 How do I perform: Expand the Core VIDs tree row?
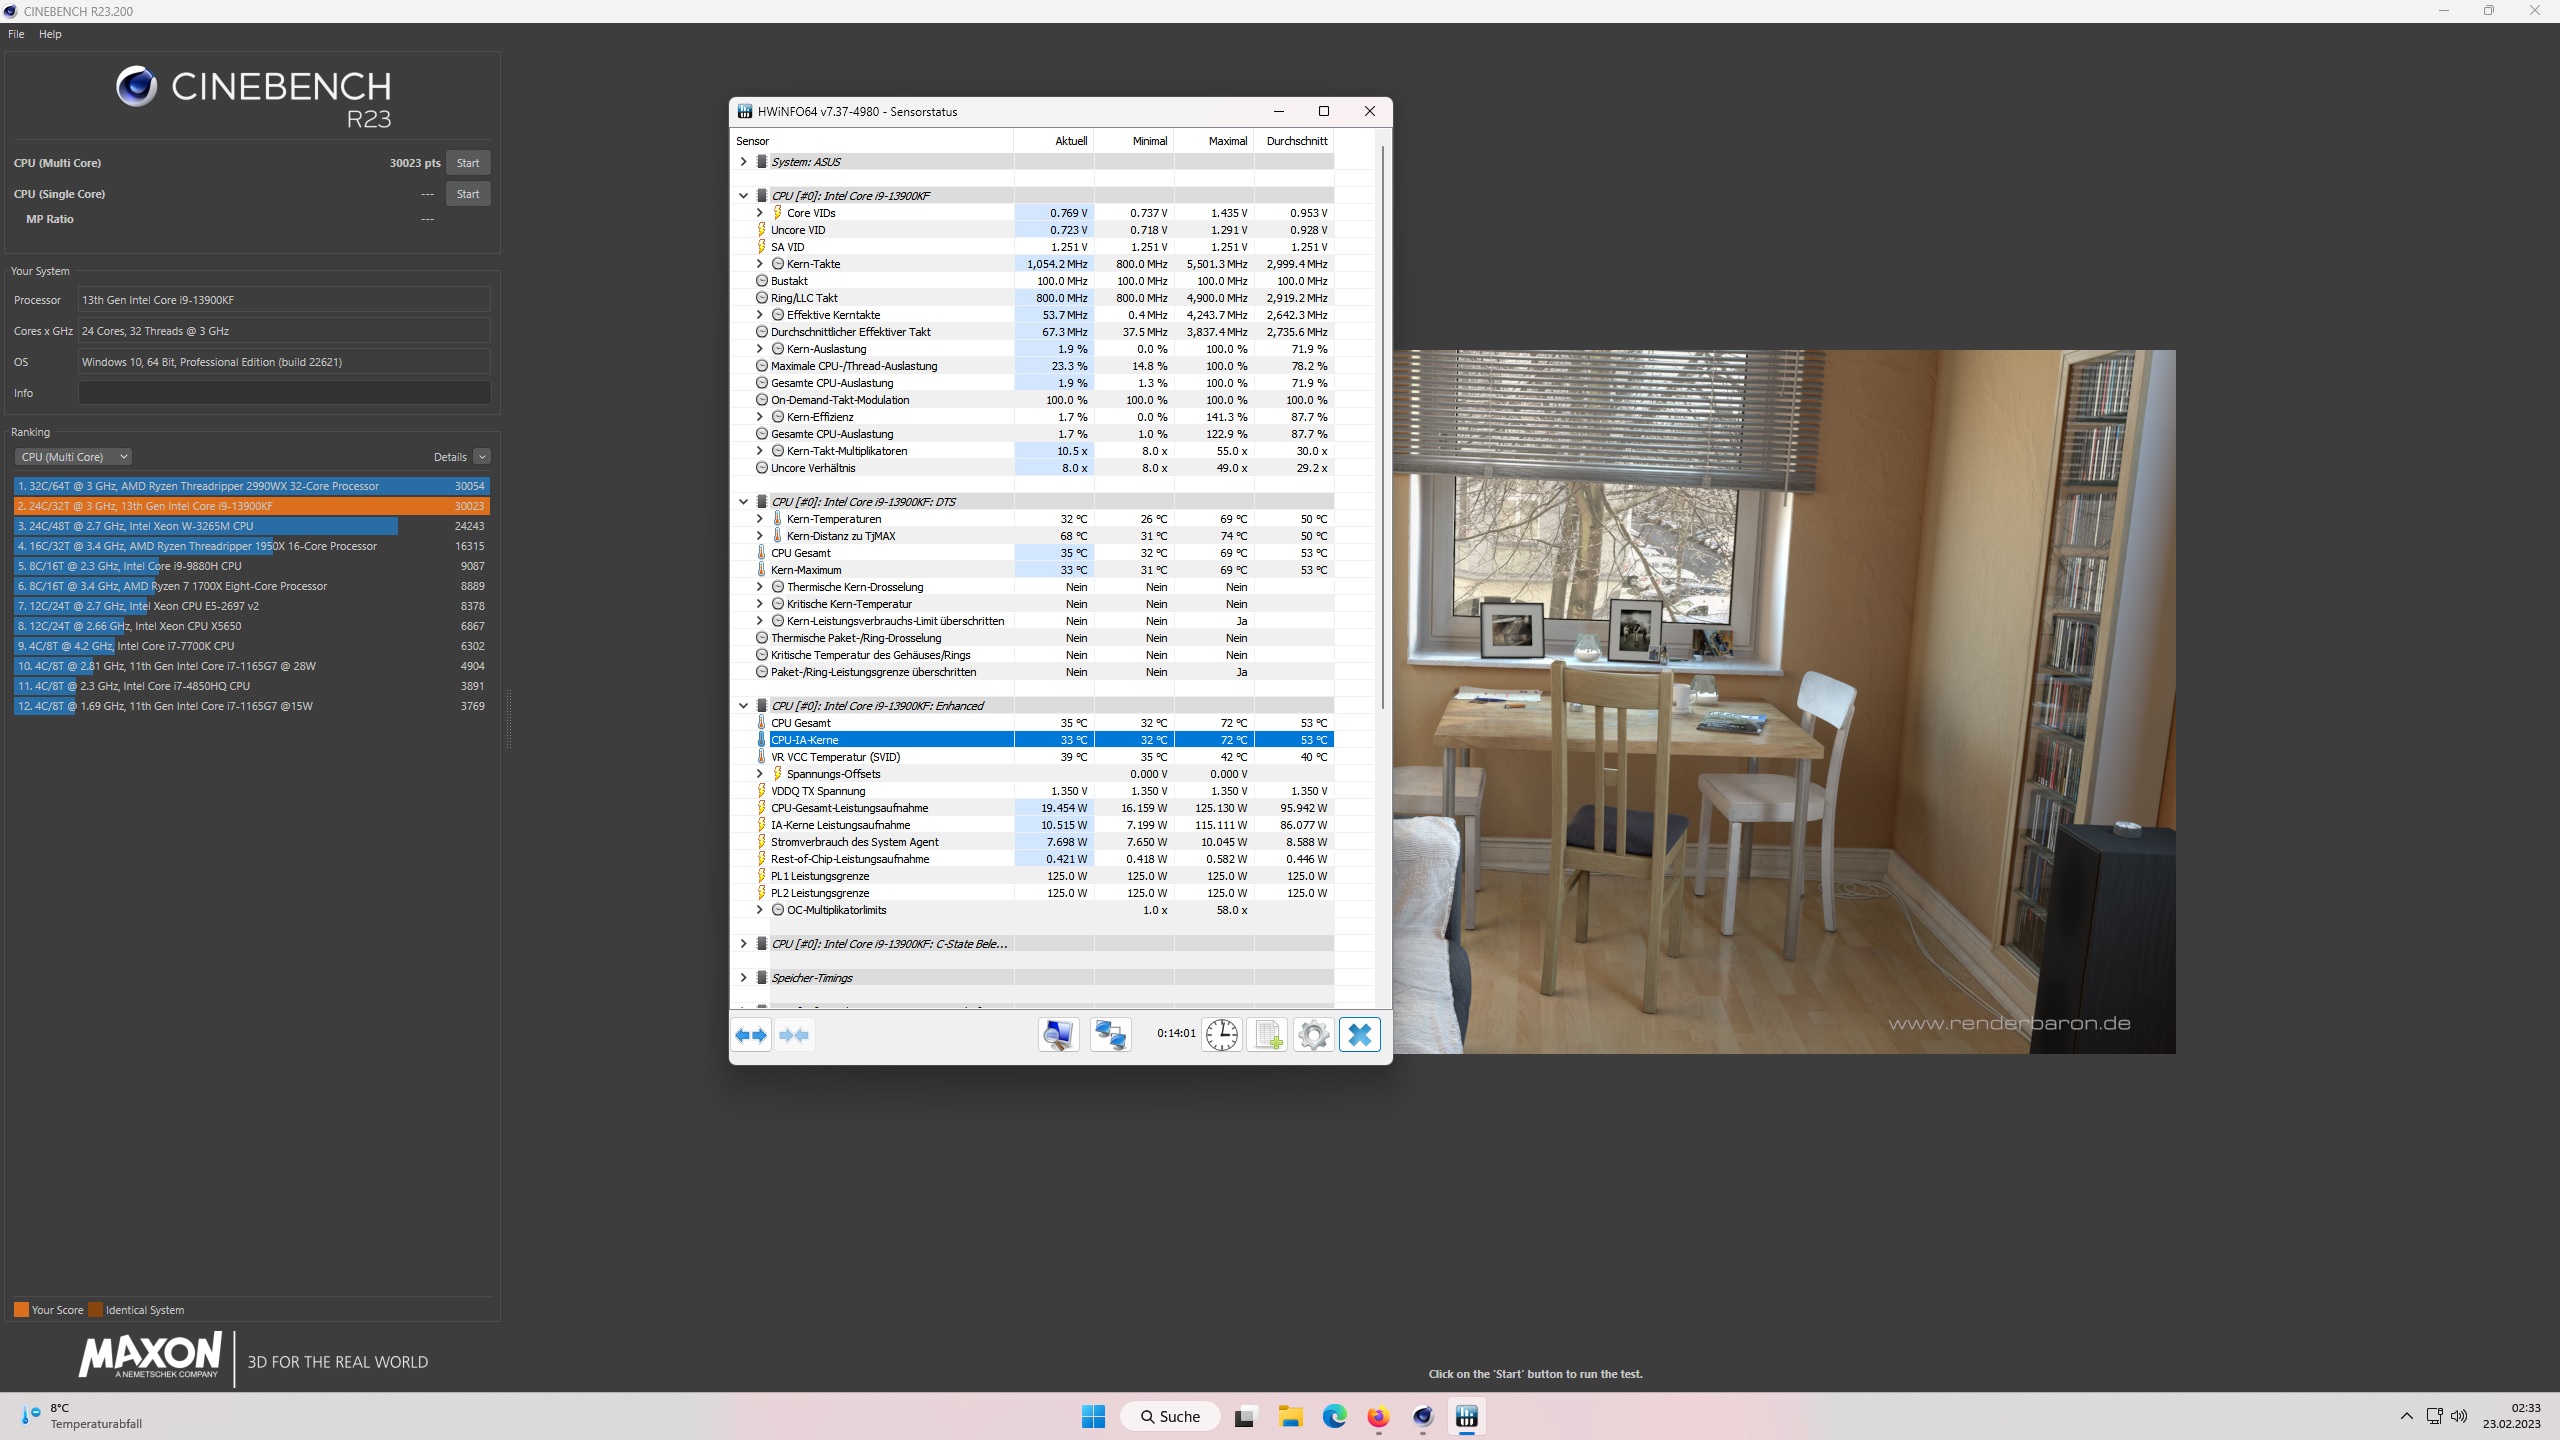point(759,213)
